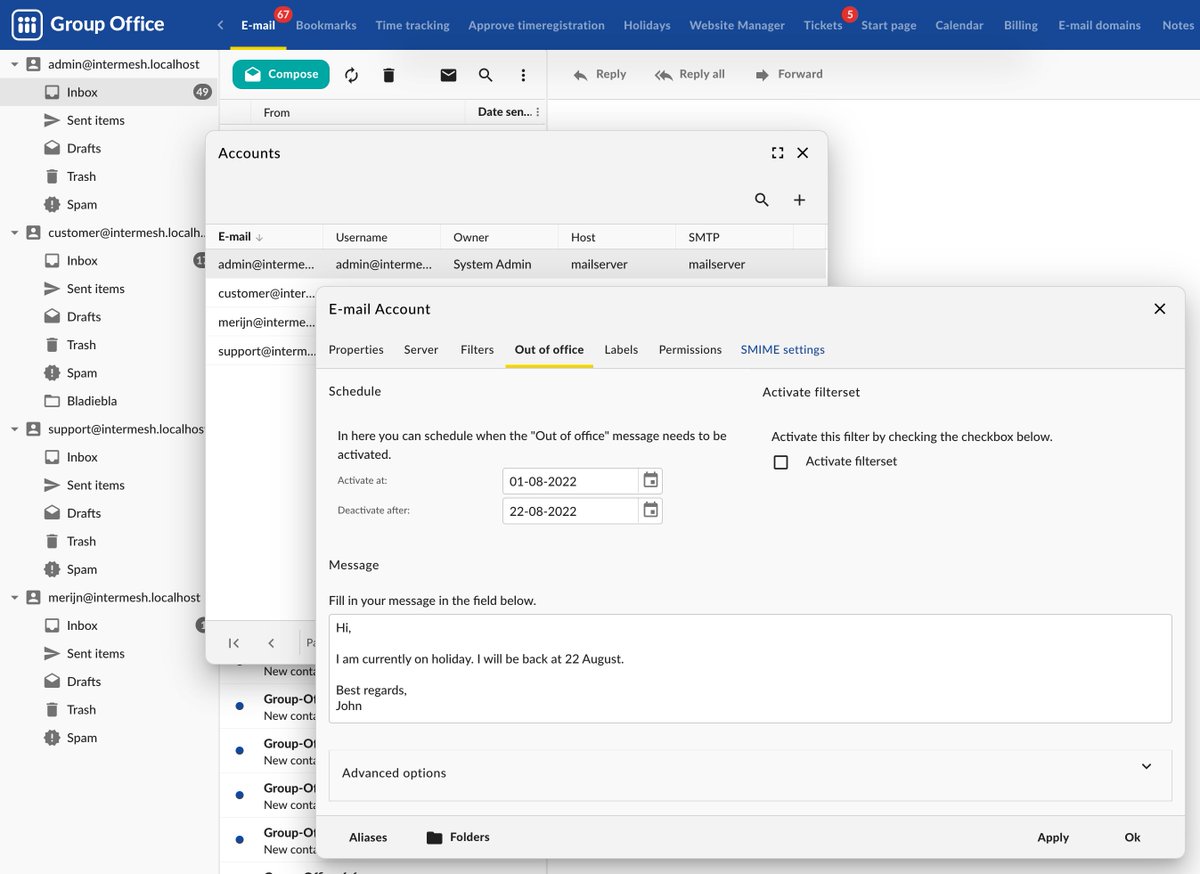Image resolution: width=1200 pixels, height=874 pixels.
Task: Go to first page in Accounts pager
Action: point(233,643)
